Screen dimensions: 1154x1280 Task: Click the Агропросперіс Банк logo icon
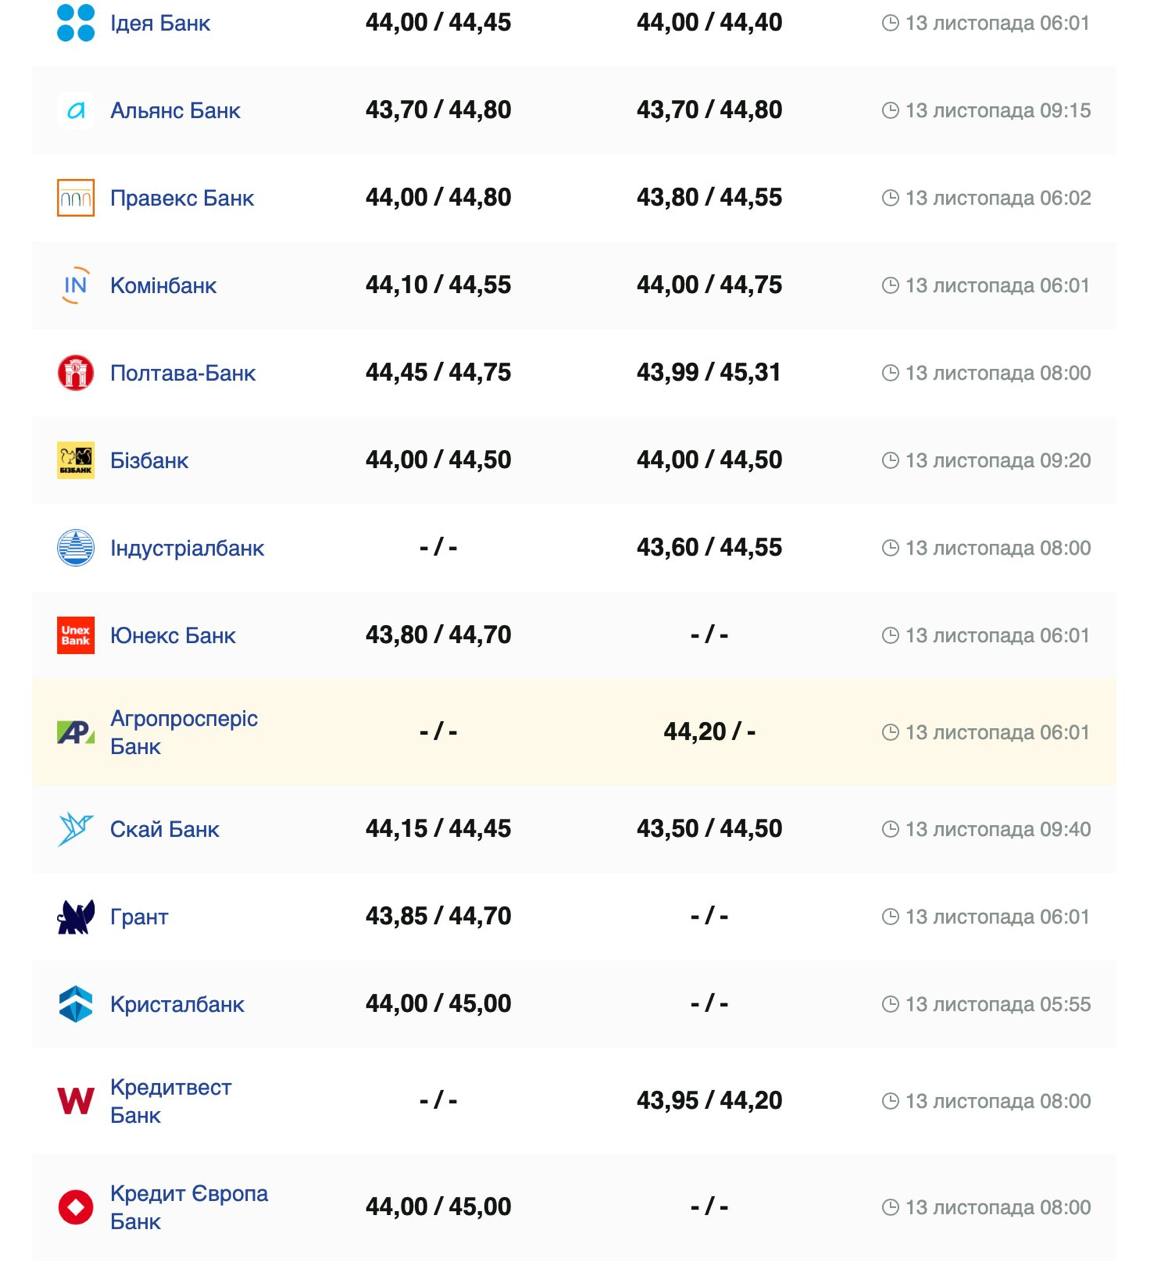pyautogui.click(x=76, y=733)
